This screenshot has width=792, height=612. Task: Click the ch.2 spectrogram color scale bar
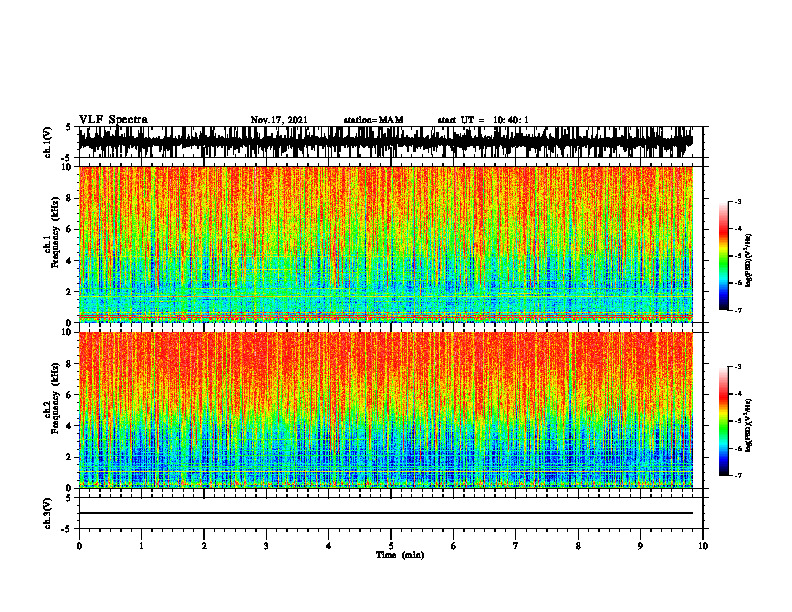click(x=723, y=421)
